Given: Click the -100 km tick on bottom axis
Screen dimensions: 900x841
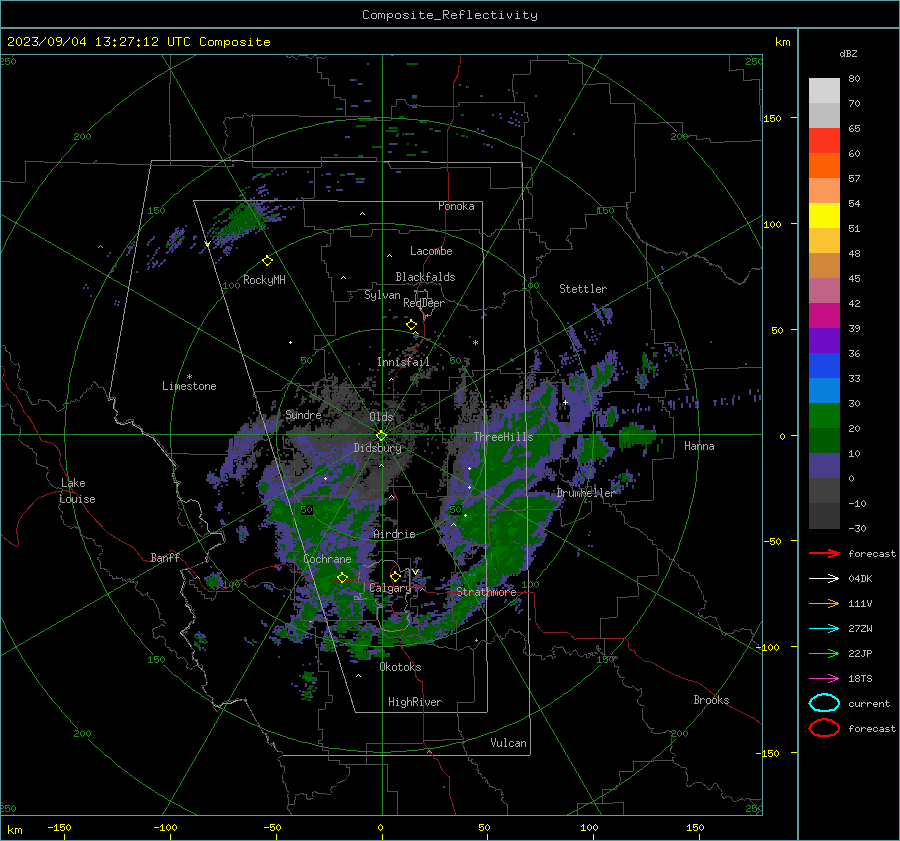Looking at the screenshot, I should (x=165, y=827).
